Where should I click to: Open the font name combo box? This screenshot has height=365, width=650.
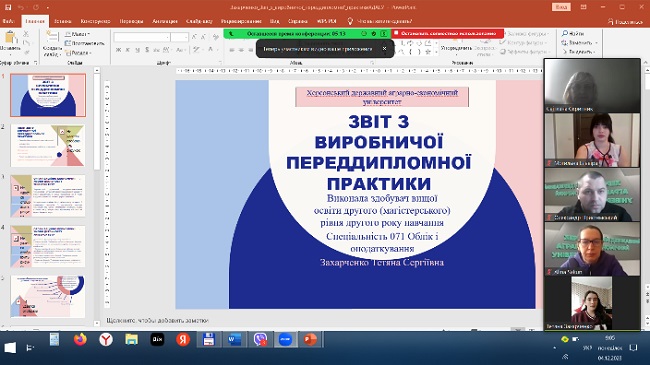[142, 37]
